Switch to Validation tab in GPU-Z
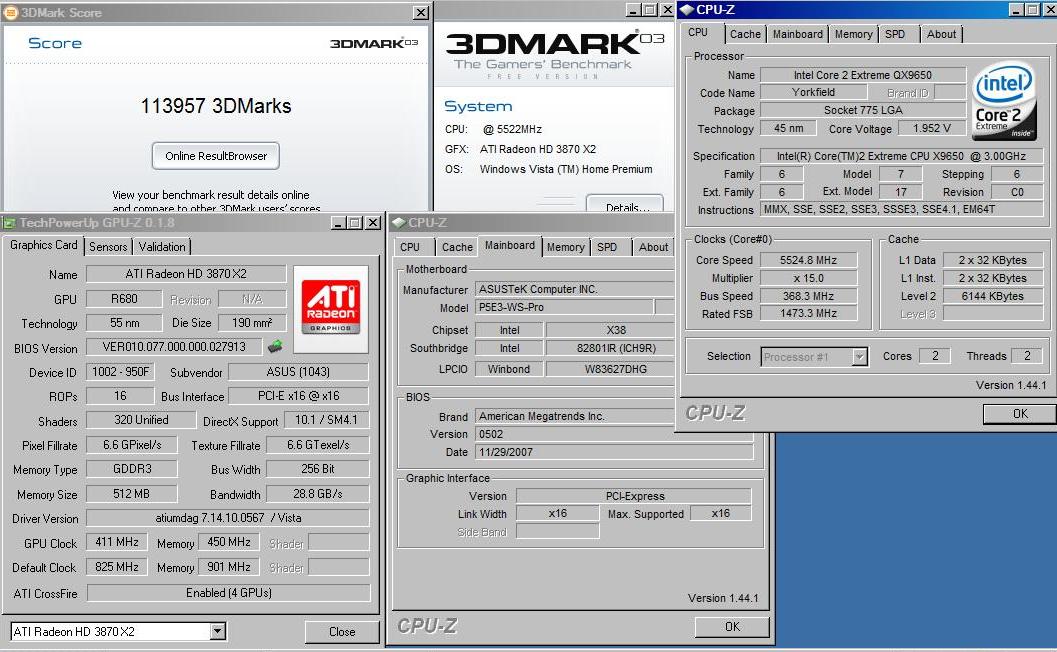Screen dimensions: 1057x652 tap(162, 247)
